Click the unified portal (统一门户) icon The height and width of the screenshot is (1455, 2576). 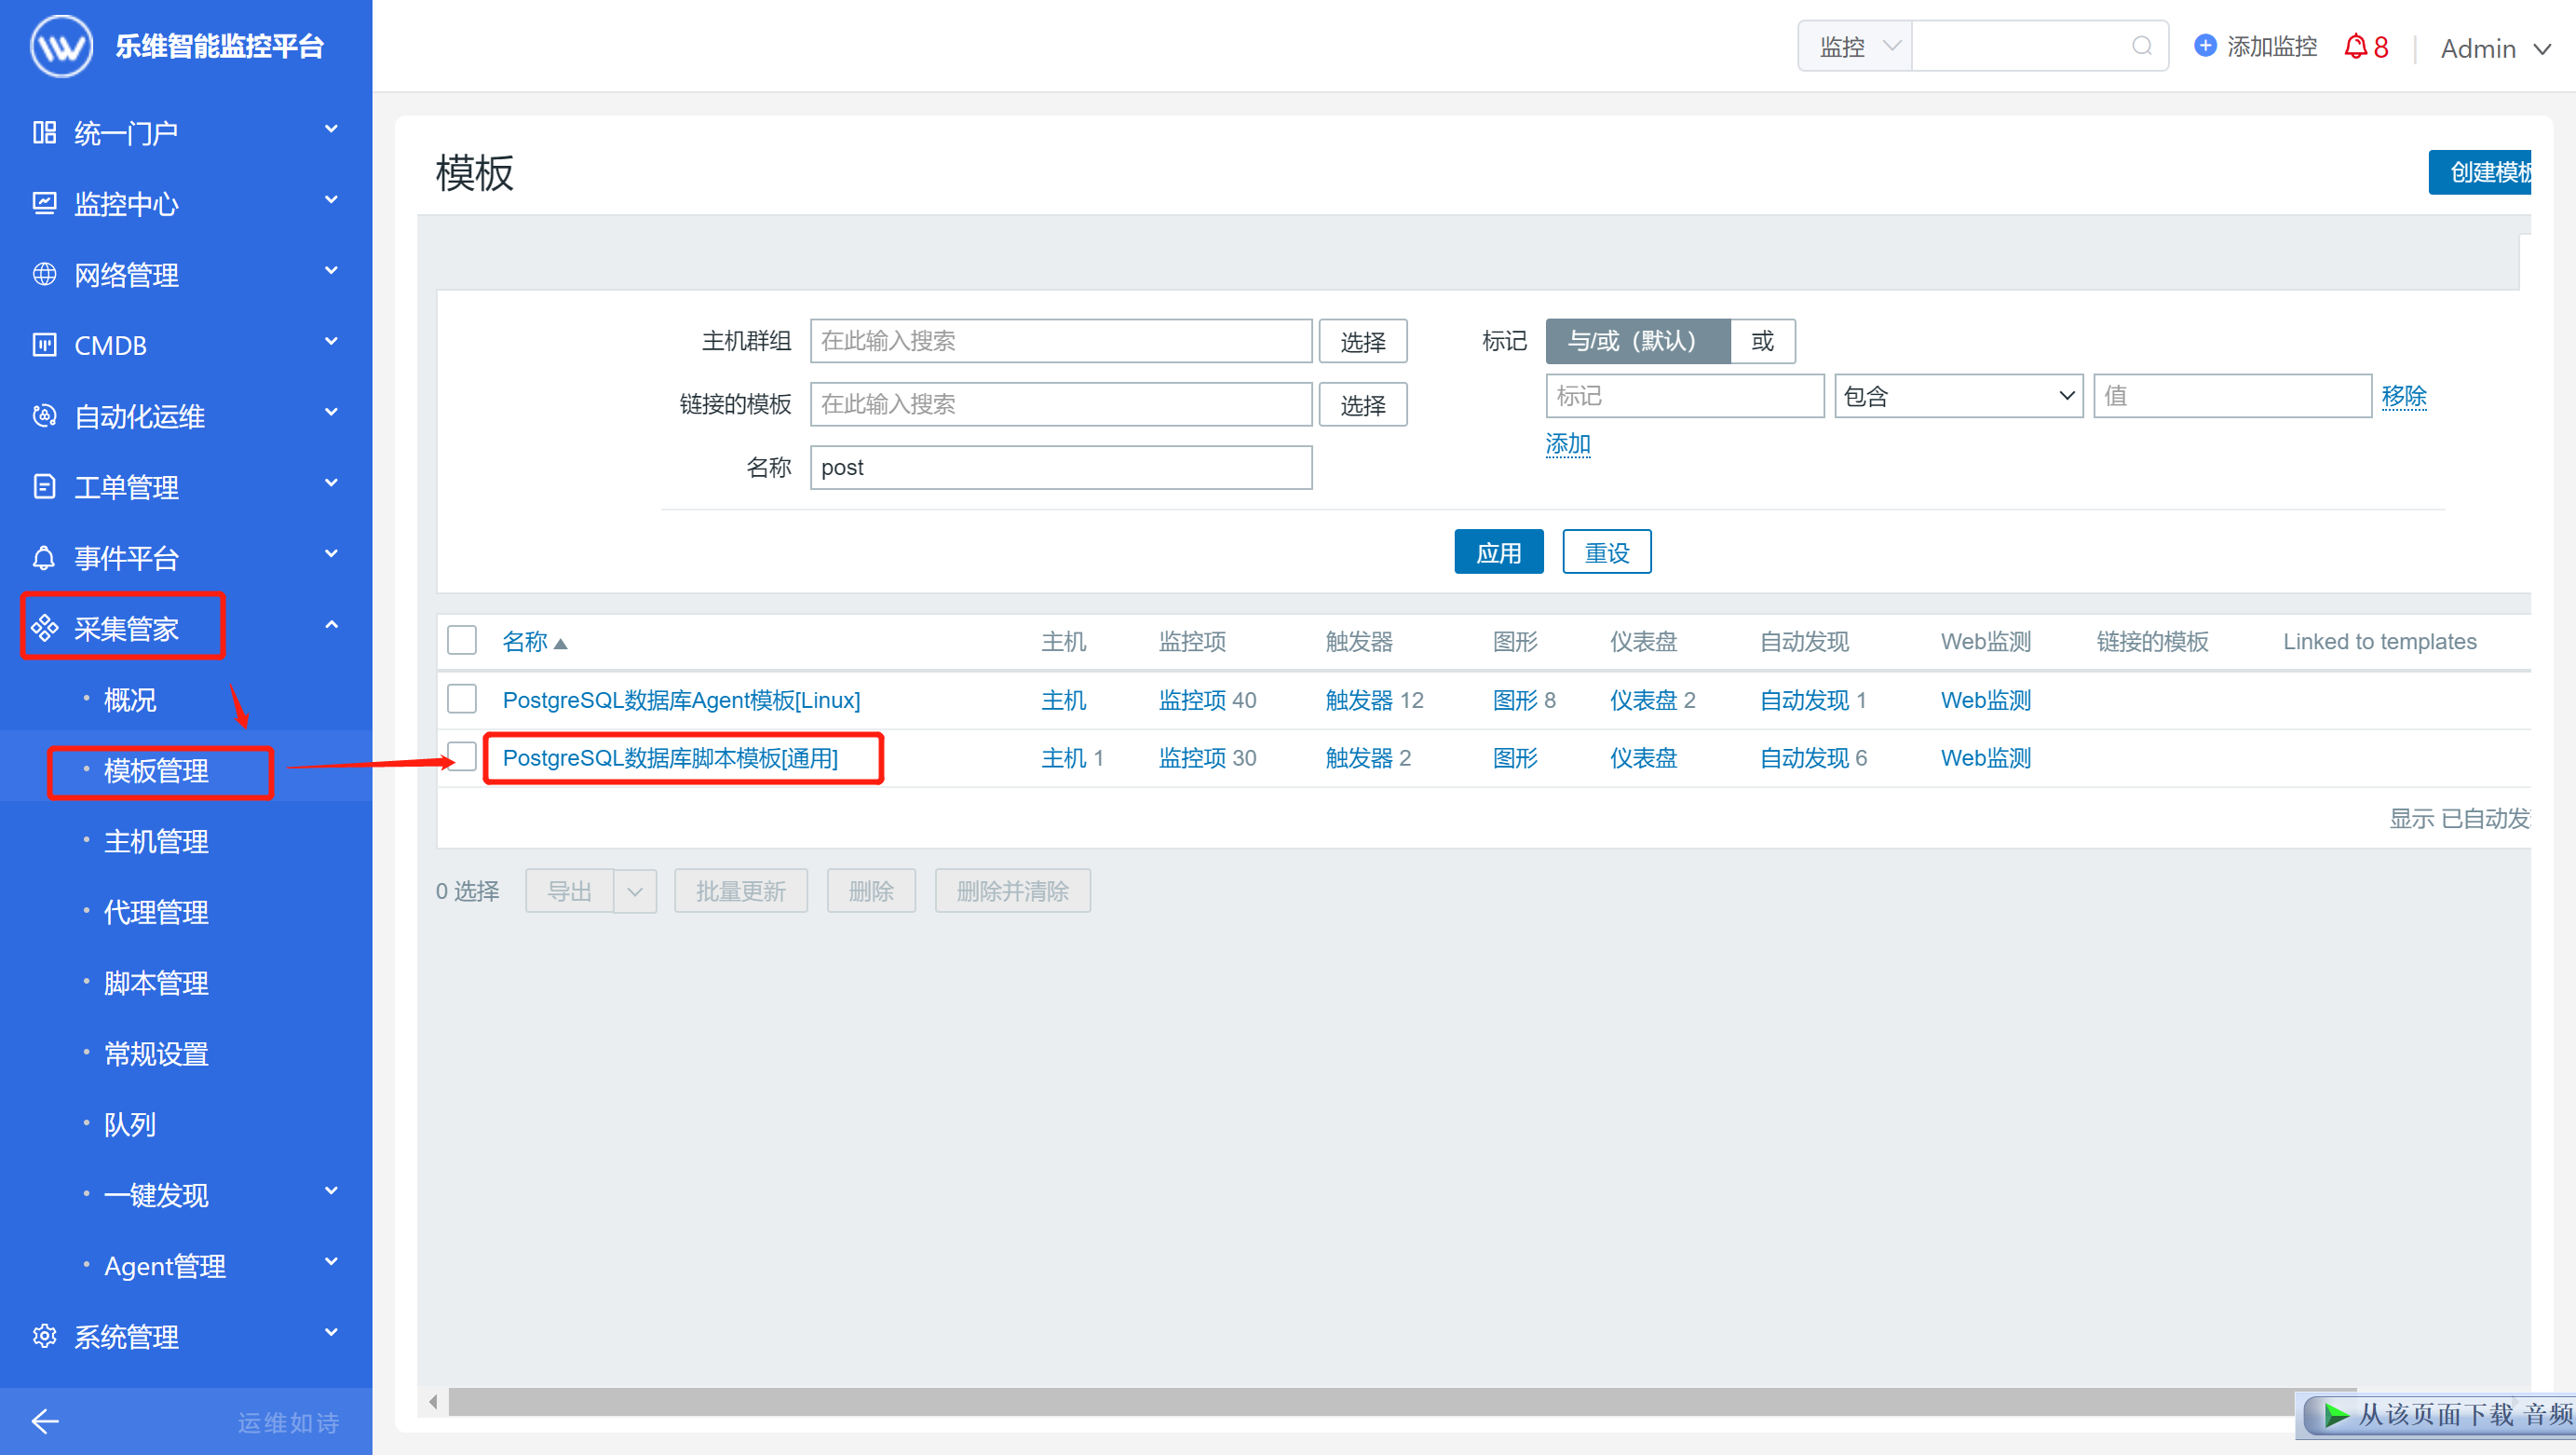(44, 132)
